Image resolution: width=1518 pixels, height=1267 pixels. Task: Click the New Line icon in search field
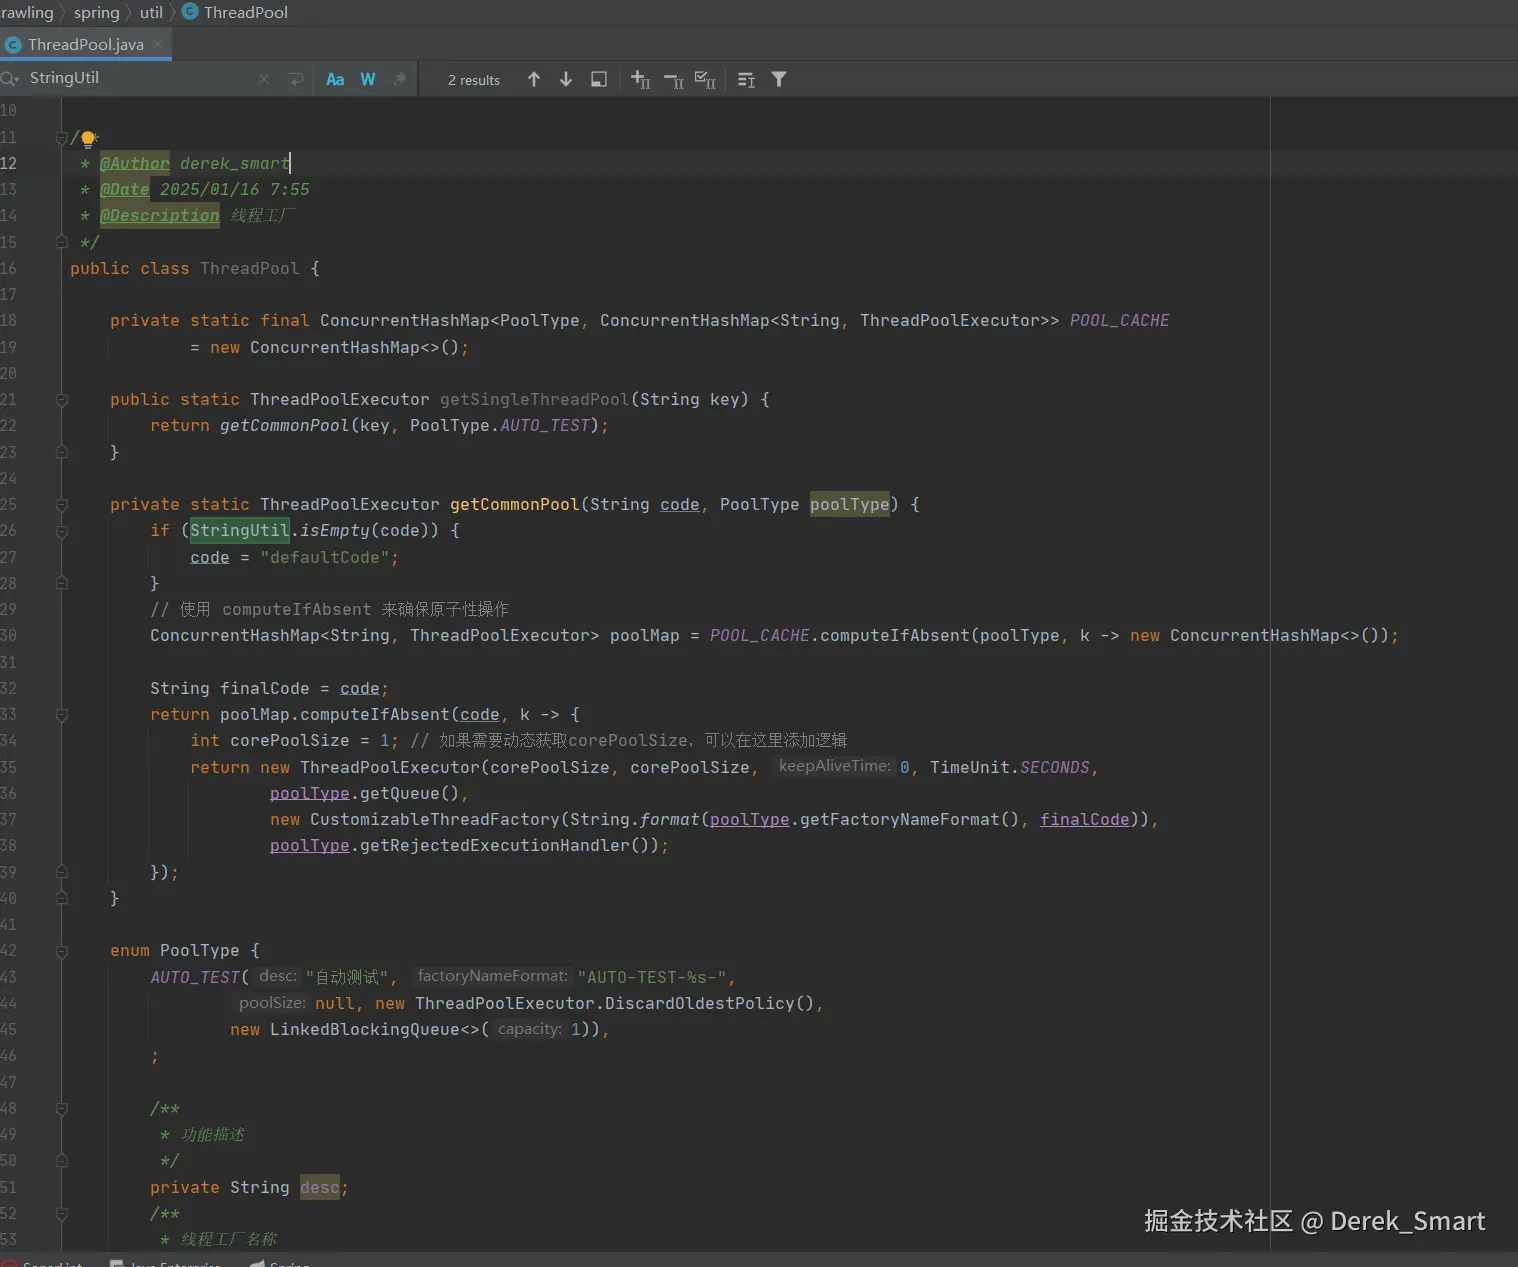(x=296, y=79)
